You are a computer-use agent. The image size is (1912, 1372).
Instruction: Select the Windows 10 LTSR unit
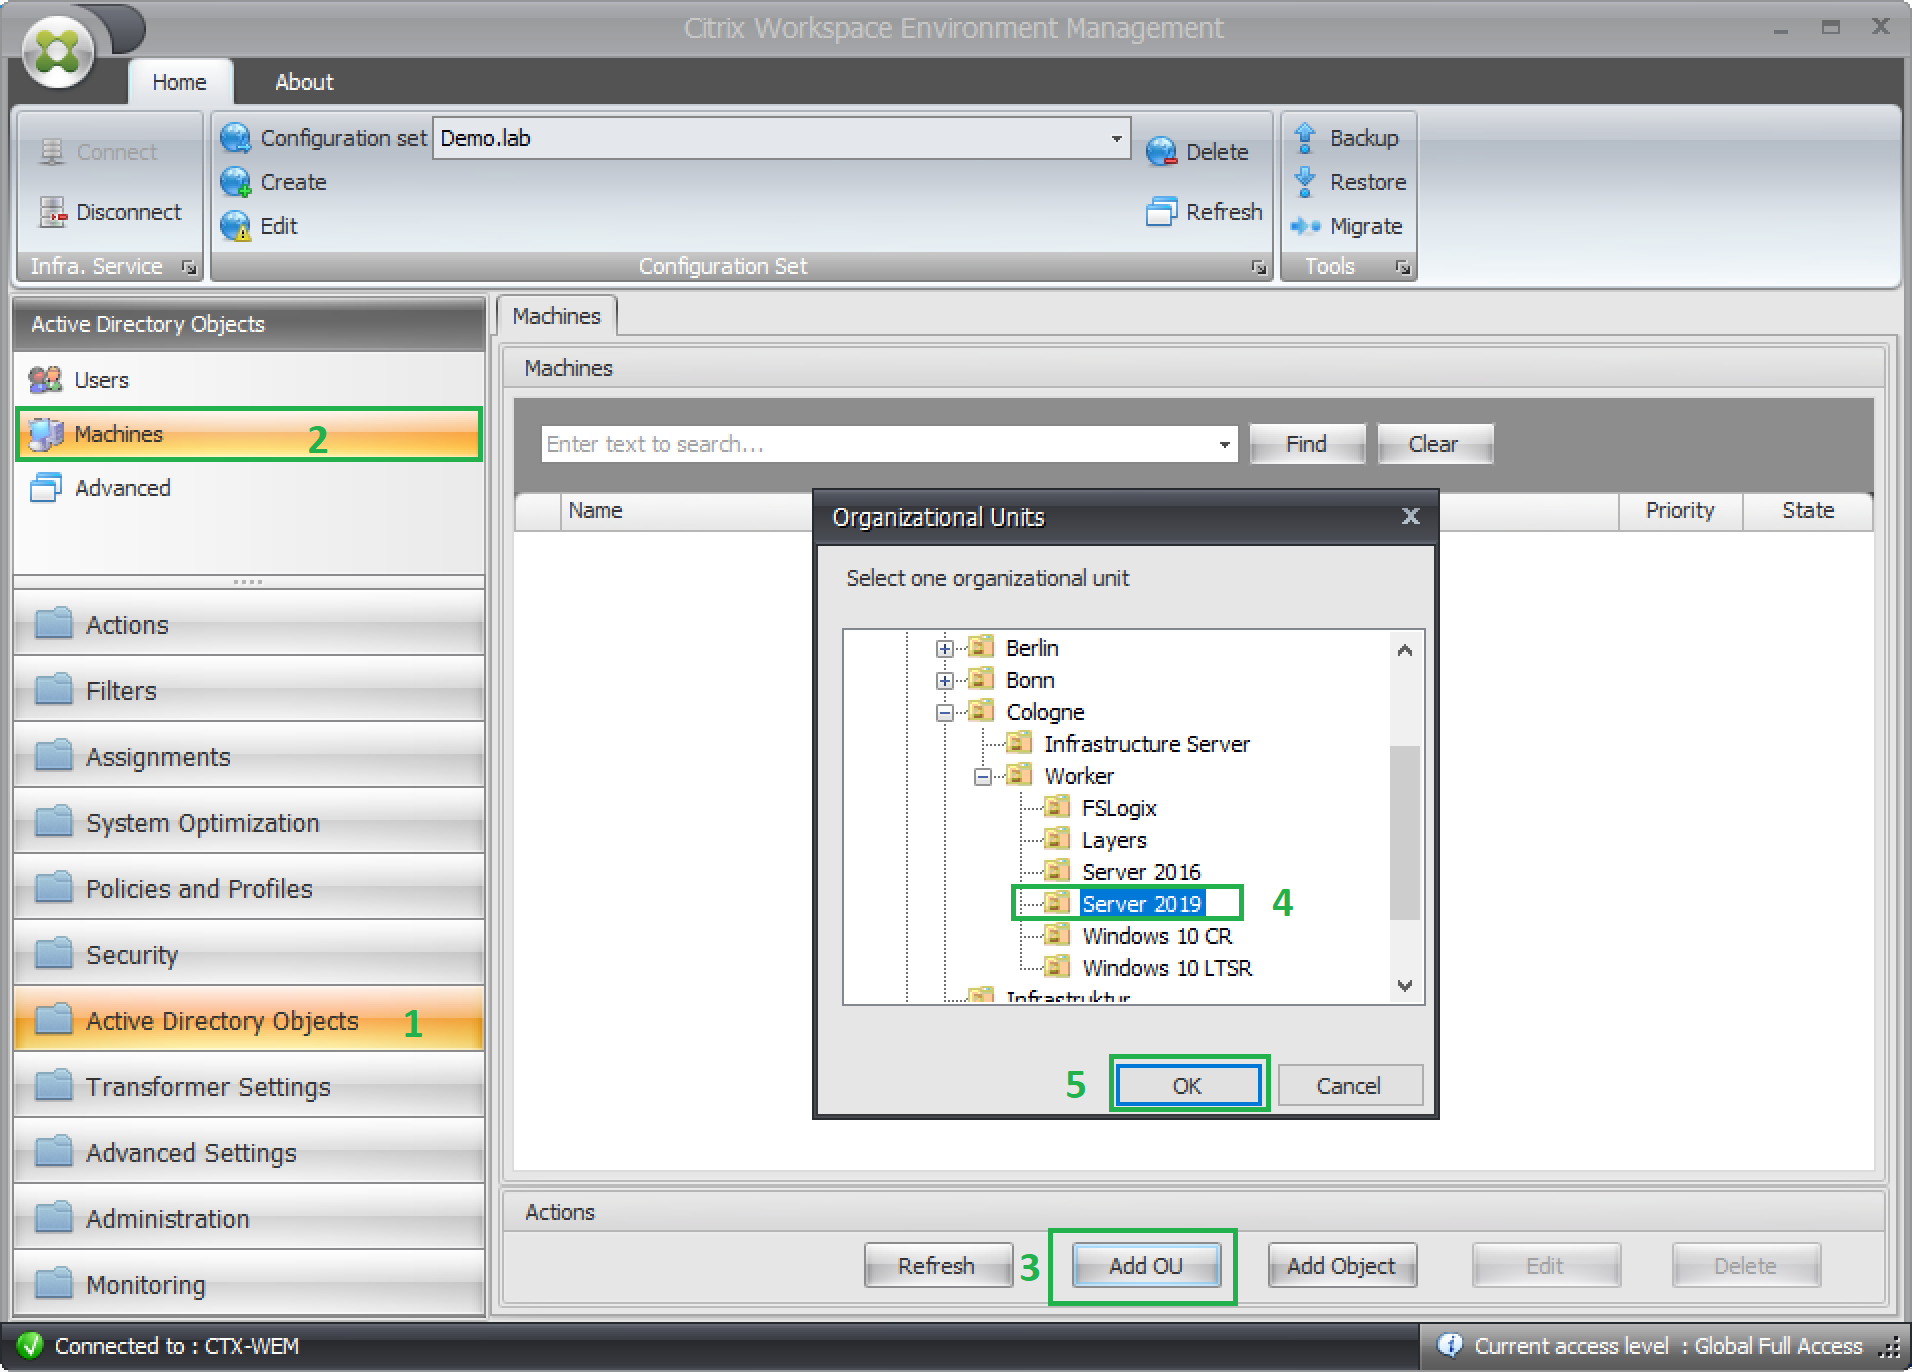1166,968
